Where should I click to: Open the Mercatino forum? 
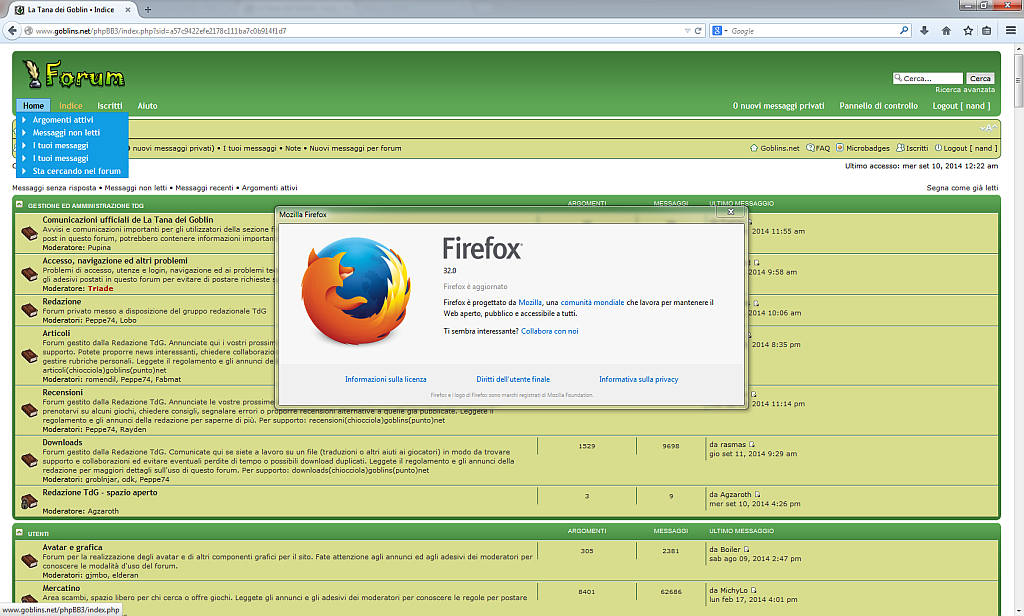(x=61, y=589)
